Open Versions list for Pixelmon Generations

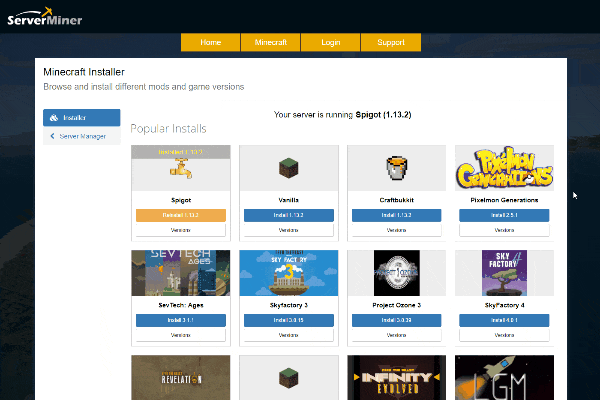(504, 230)
